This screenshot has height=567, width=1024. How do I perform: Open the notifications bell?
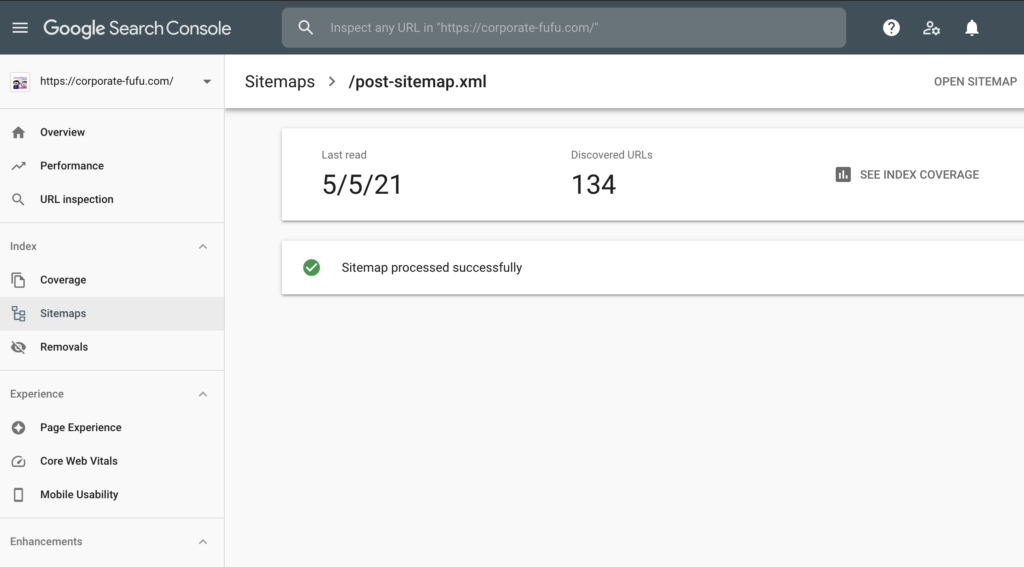click(972, 27)
